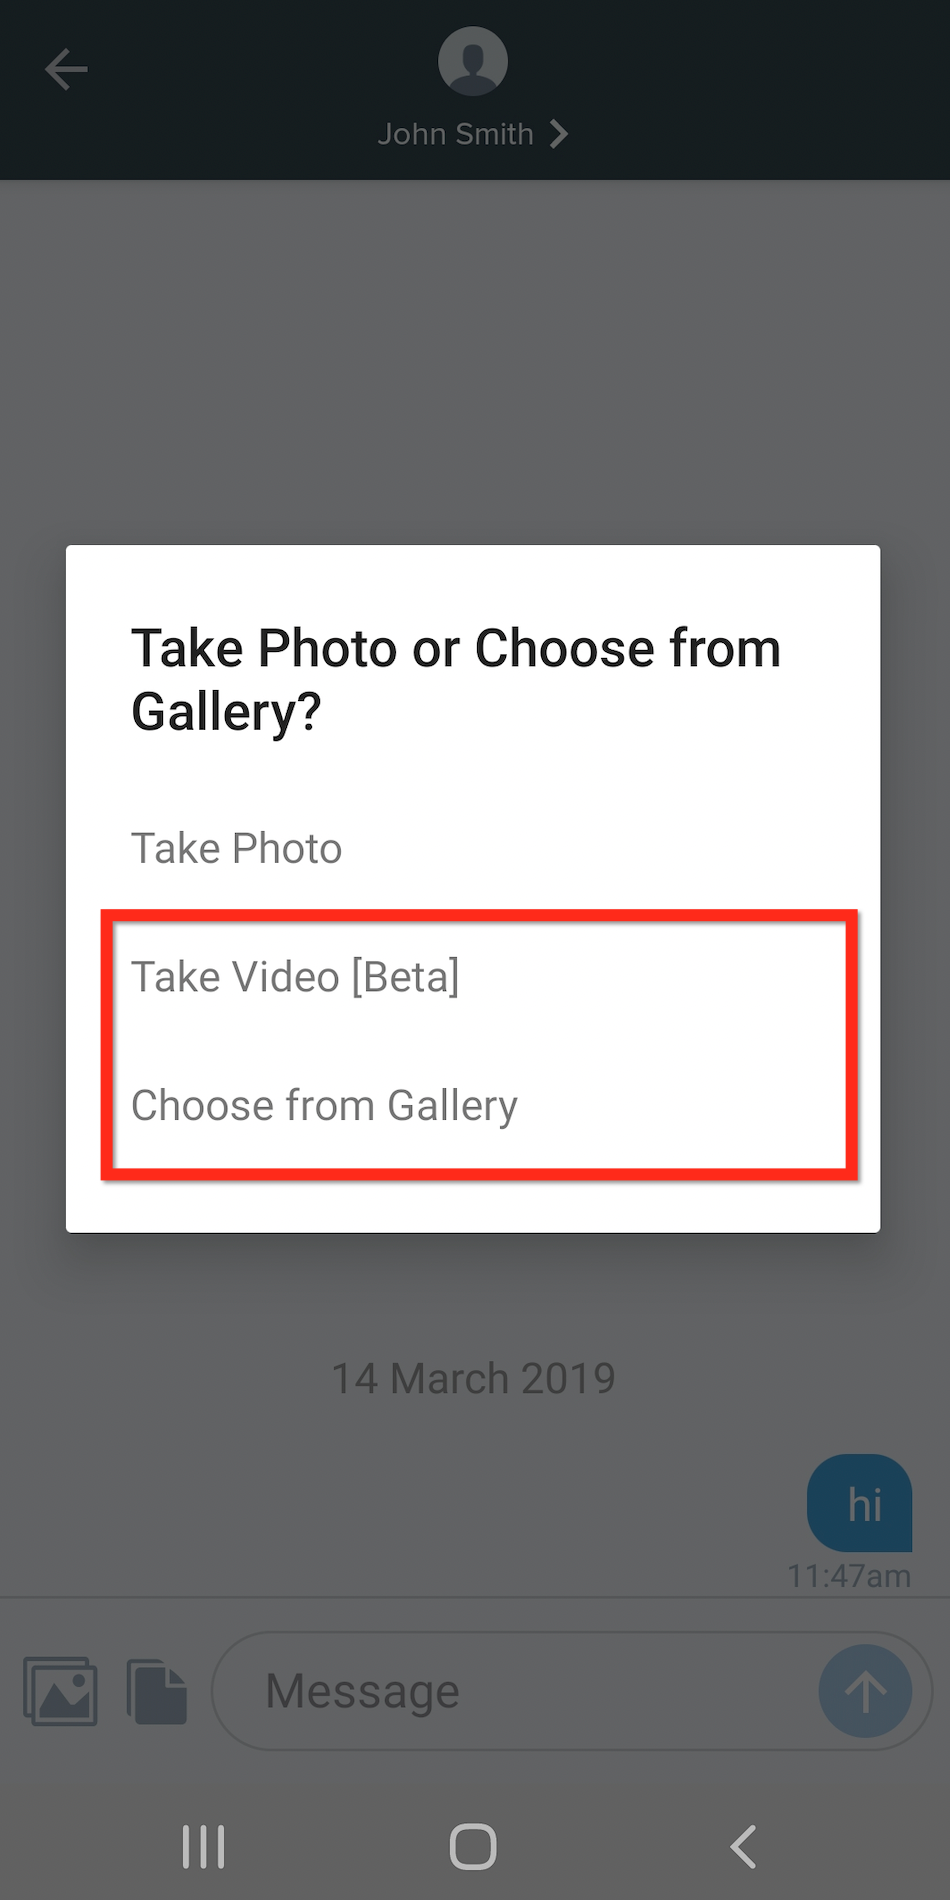The width and height of the screenshot is (950, 1900).
Task: Tap the 14 March 2019 date label
Action: [x=473, y=1378]
